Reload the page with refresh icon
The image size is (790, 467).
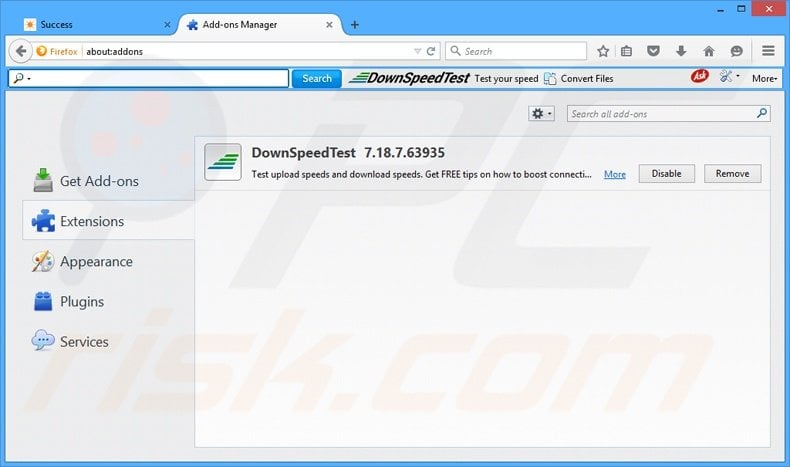431,51
